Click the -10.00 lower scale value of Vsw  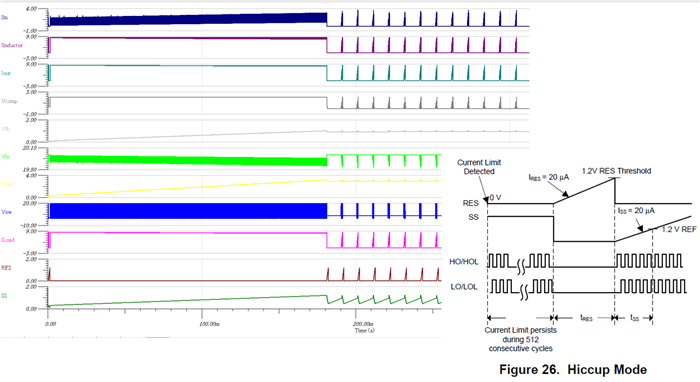(x=29, y=225)
